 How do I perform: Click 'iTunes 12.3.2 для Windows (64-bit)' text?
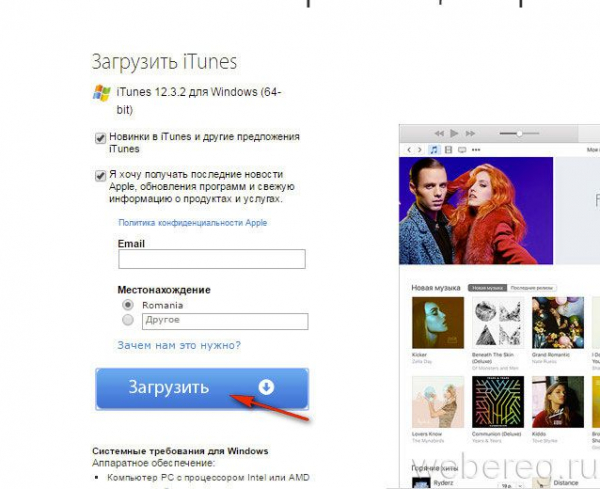click(x=199, y=101)
